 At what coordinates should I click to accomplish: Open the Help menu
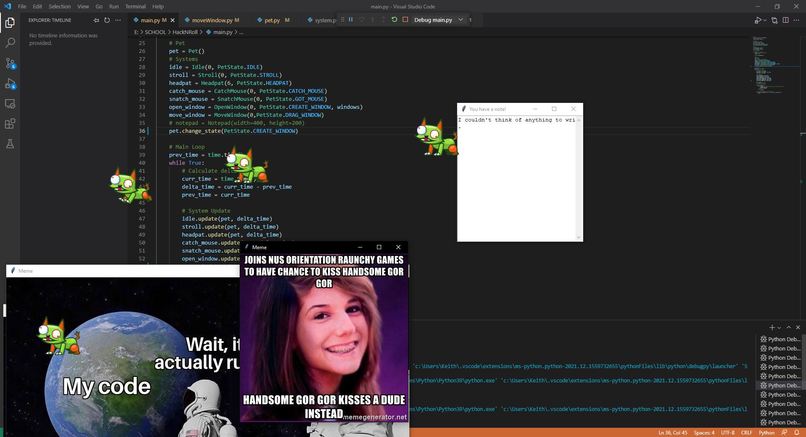pyautogui.click(x=158, y=6)
